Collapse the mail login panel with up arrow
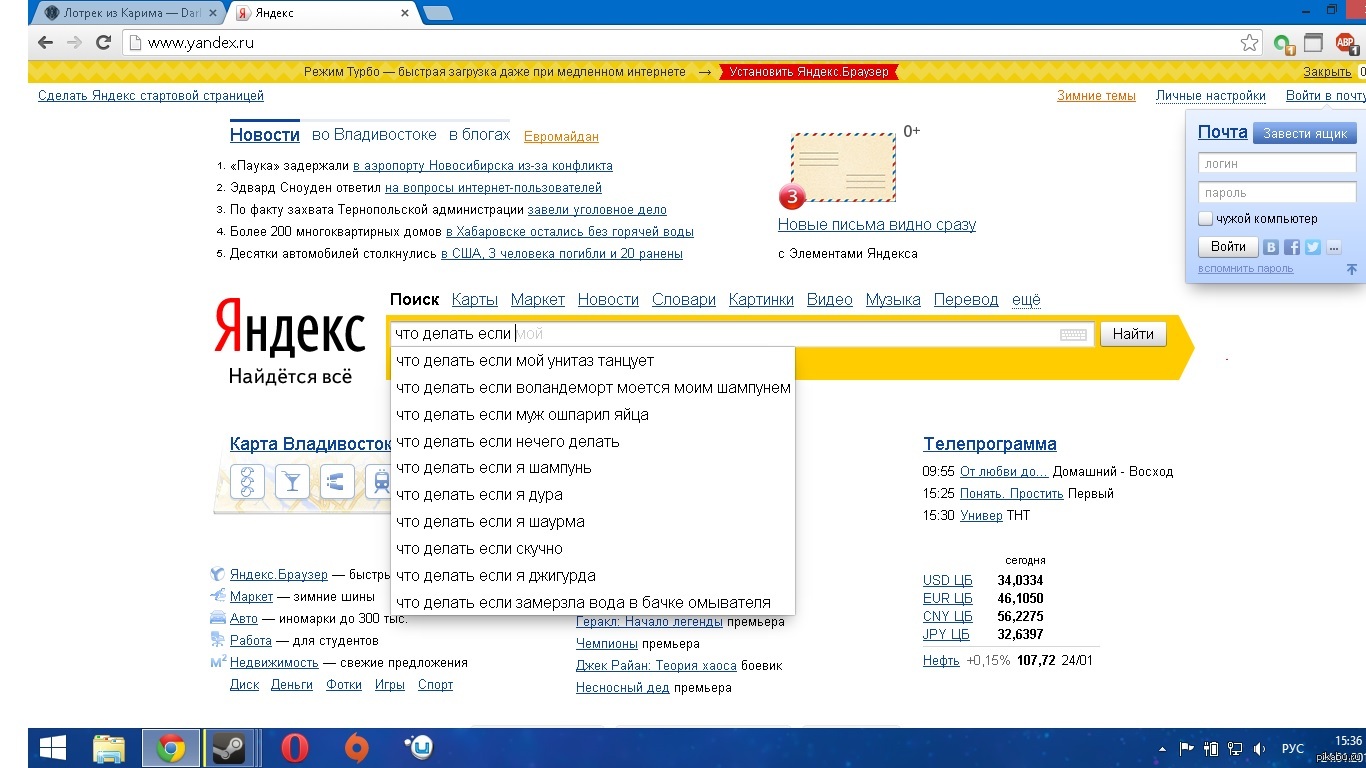Image resolution: width=1366 pixels, height=768 pixels. pyautogui.click(x=1351, y=269)
